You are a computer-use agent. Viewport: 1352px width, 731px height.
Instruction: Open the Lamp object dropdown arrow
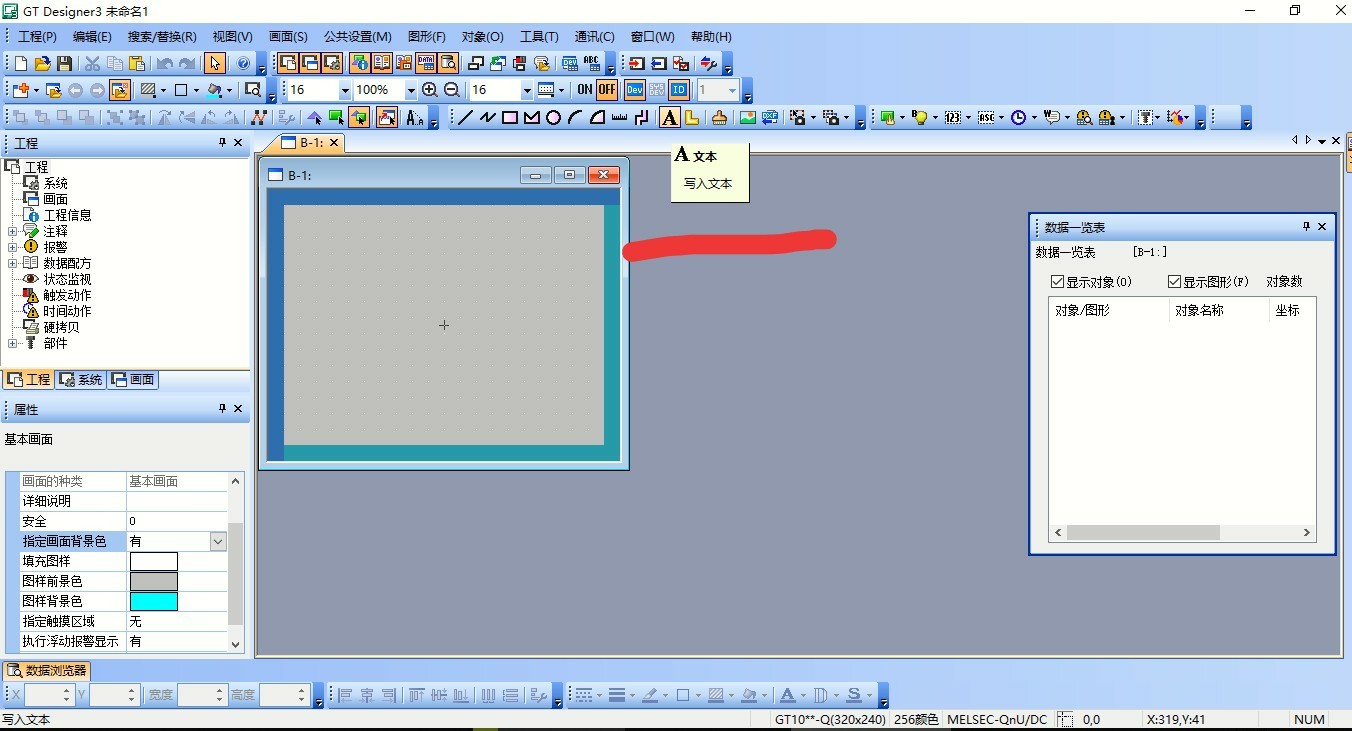pyautogui.click(x=935, y=117)
